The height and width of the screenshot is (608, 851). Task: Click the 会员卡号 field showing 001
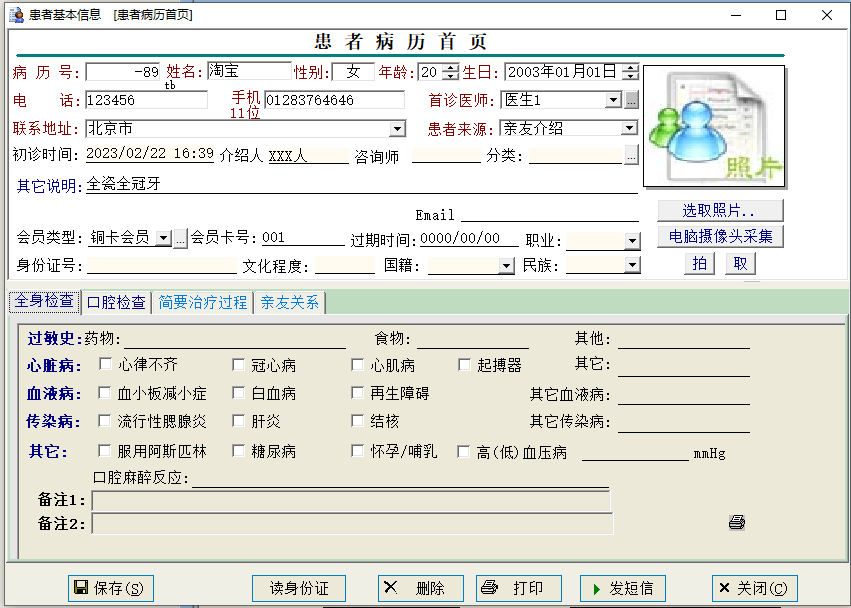coord(303,238)
